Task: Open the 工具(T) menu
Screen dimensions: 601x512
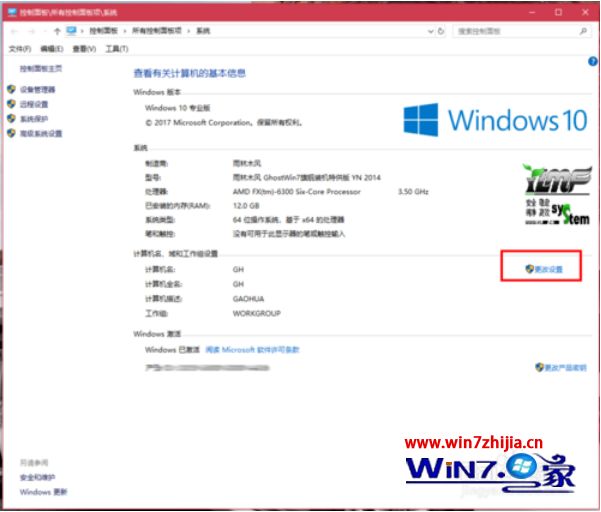Action: point(117,49)
